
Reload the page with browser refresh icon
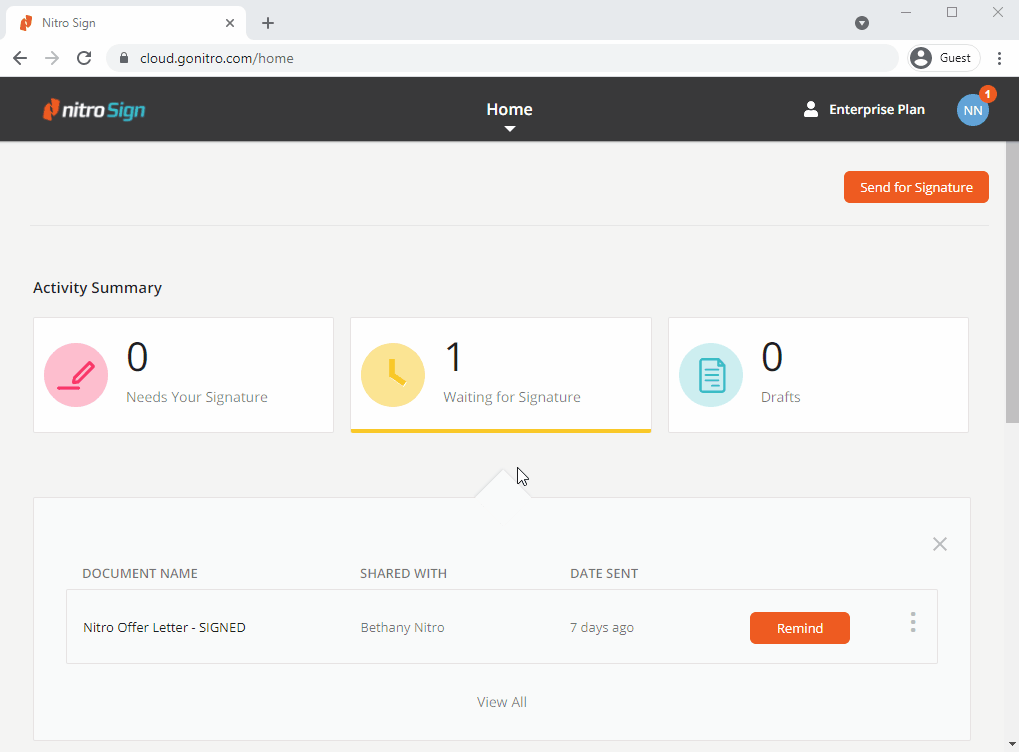[84, 58]
